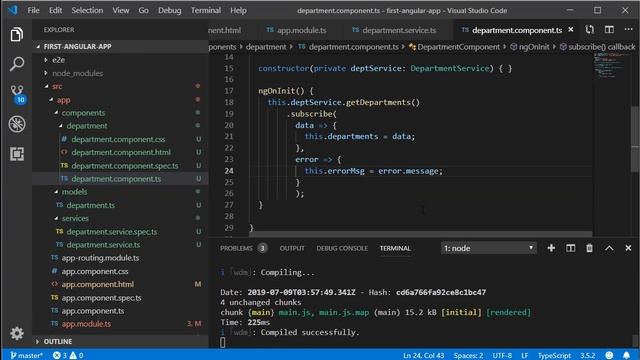Split the terminal panel

570,248
